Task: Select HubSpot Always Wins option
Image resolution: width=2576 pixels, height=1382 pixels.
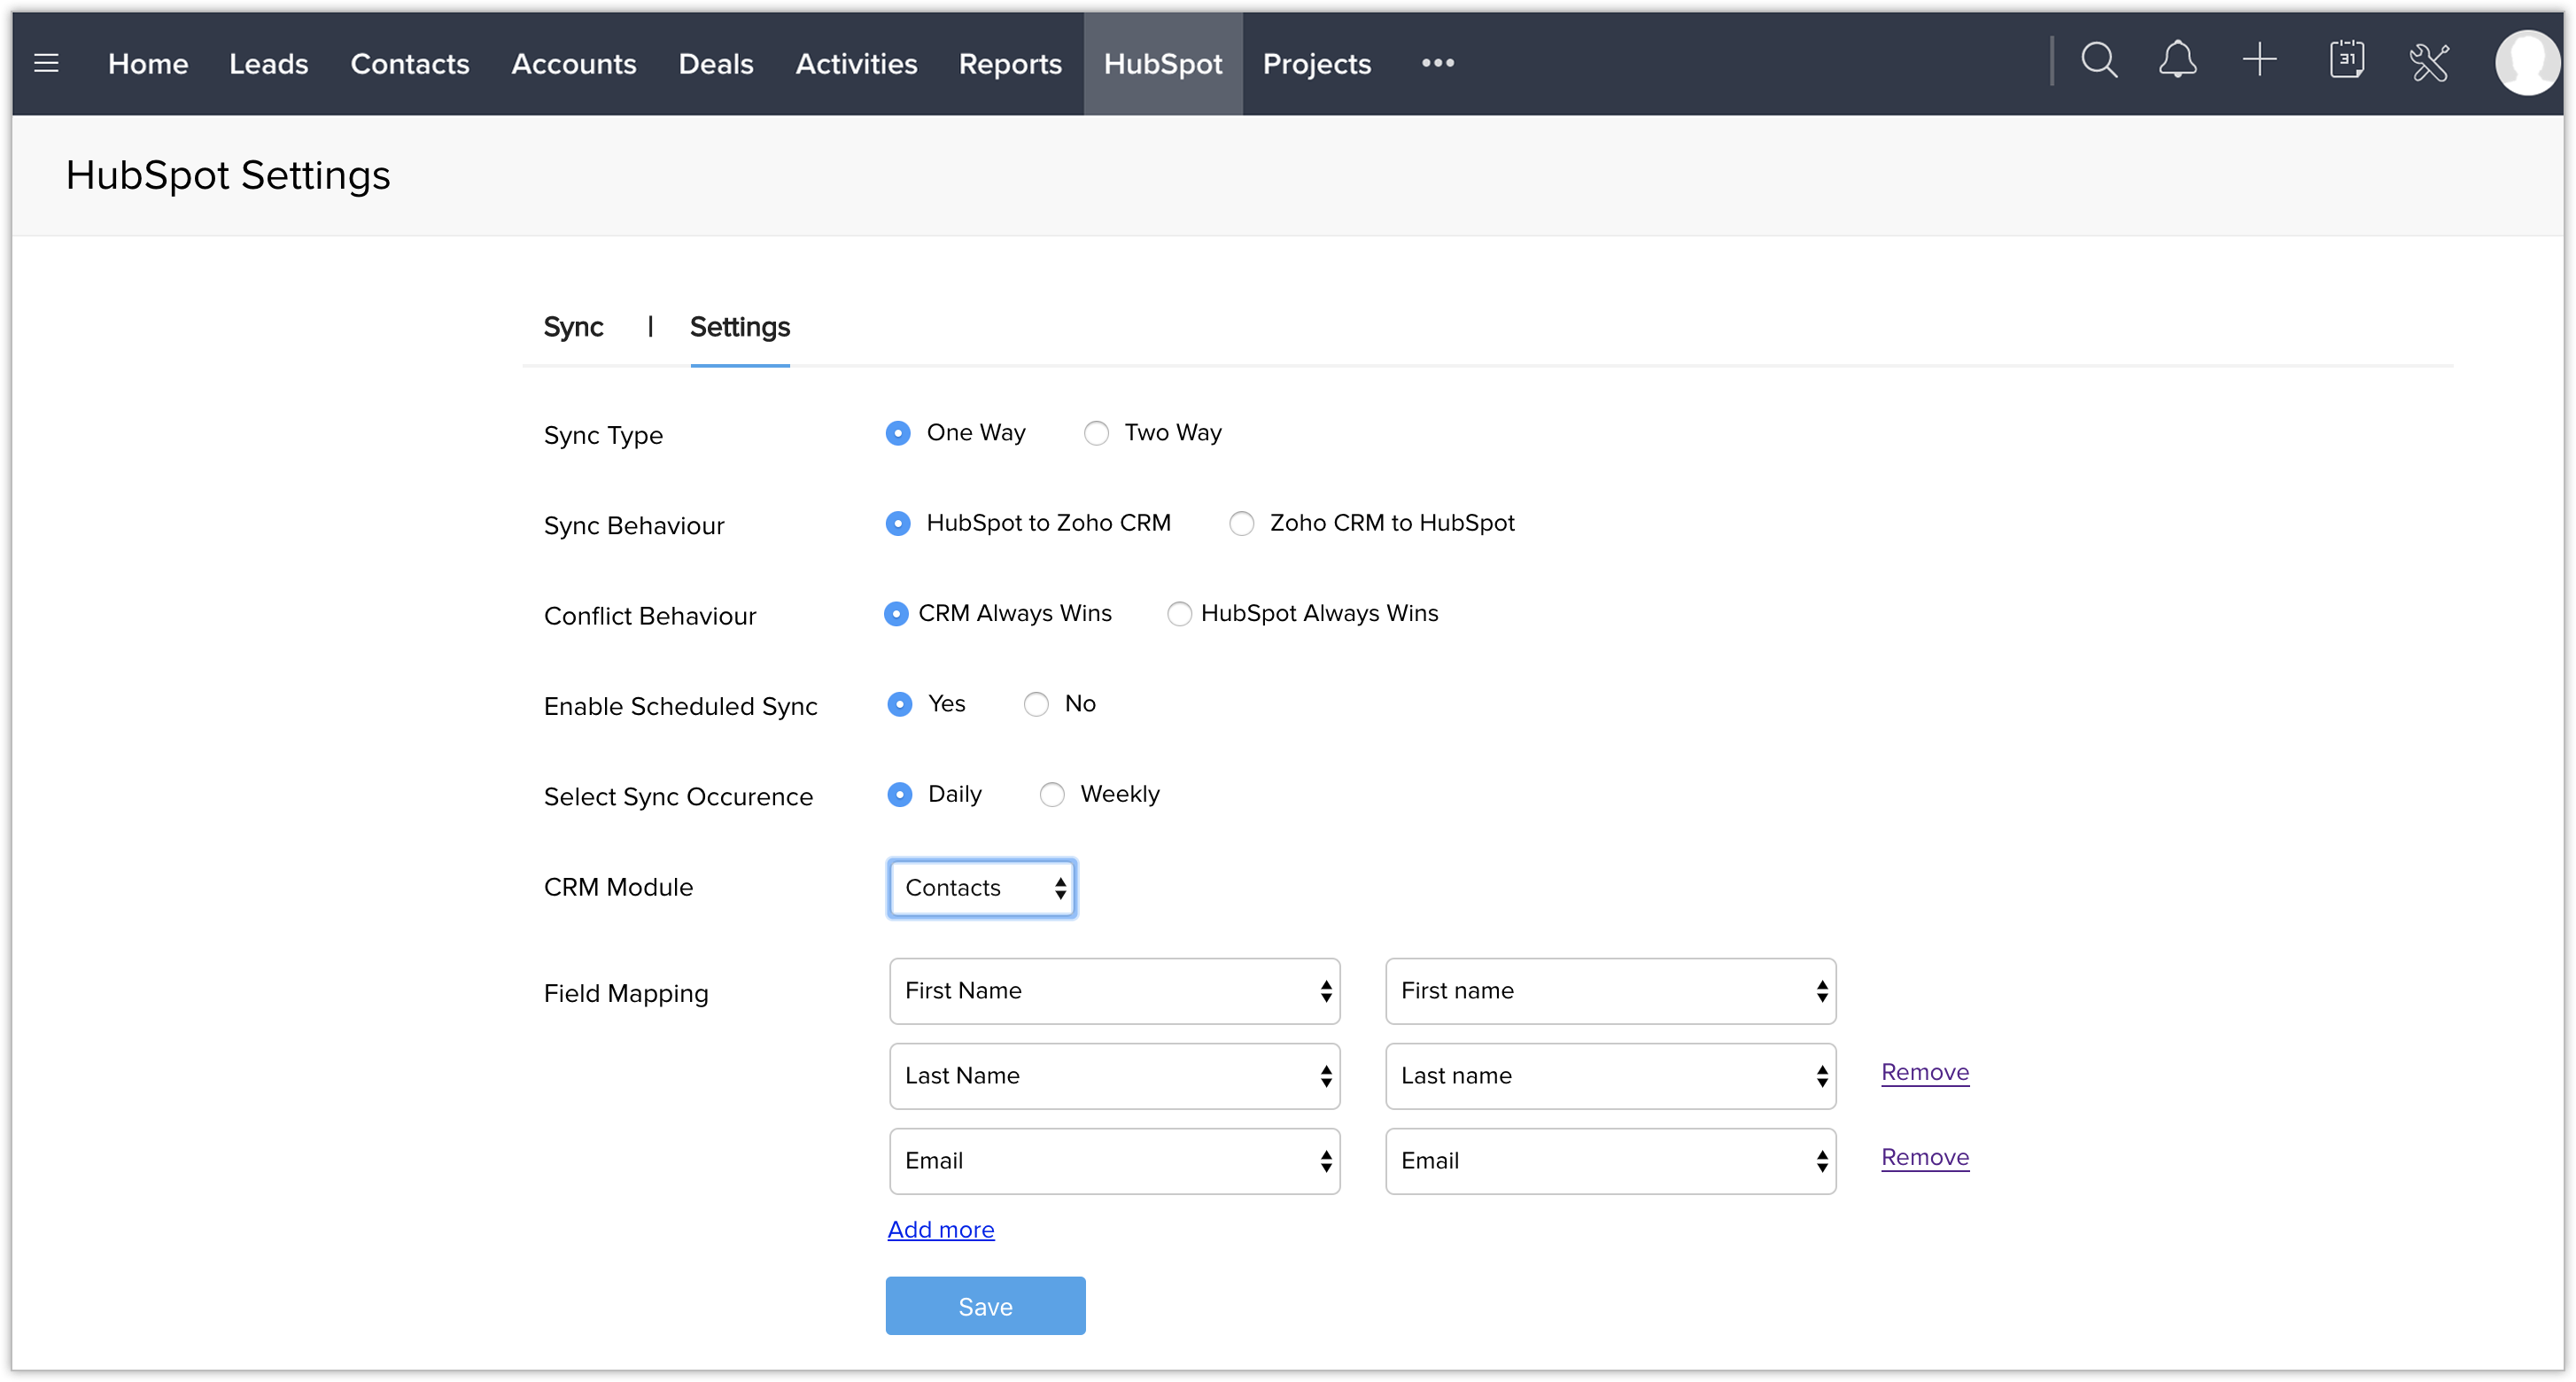Action: [1179, 614]
